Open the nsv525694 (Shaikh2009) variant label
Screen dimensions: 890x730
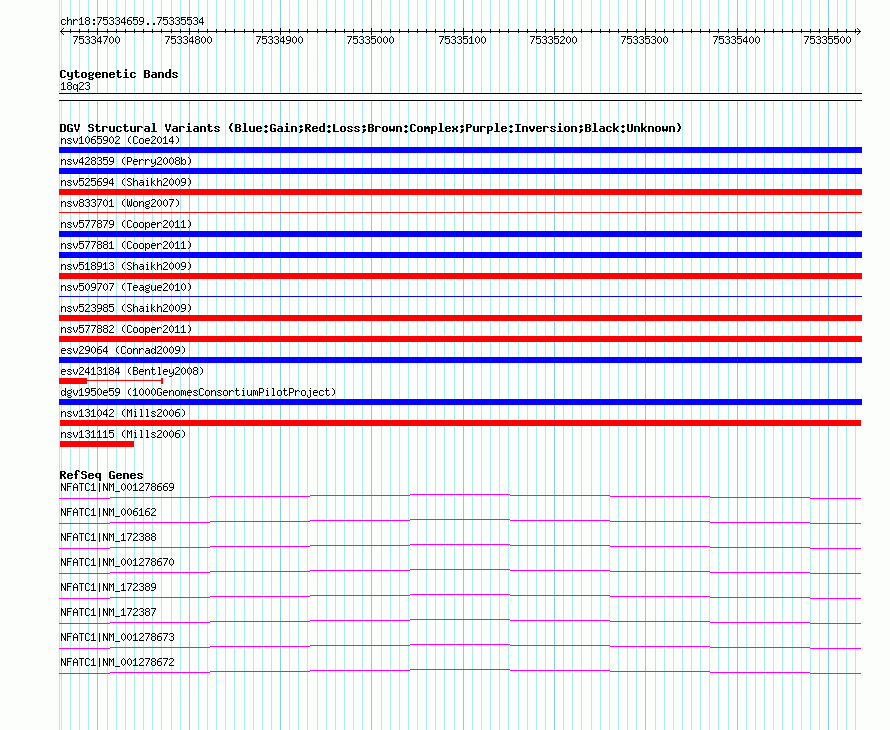coord(126,182)
